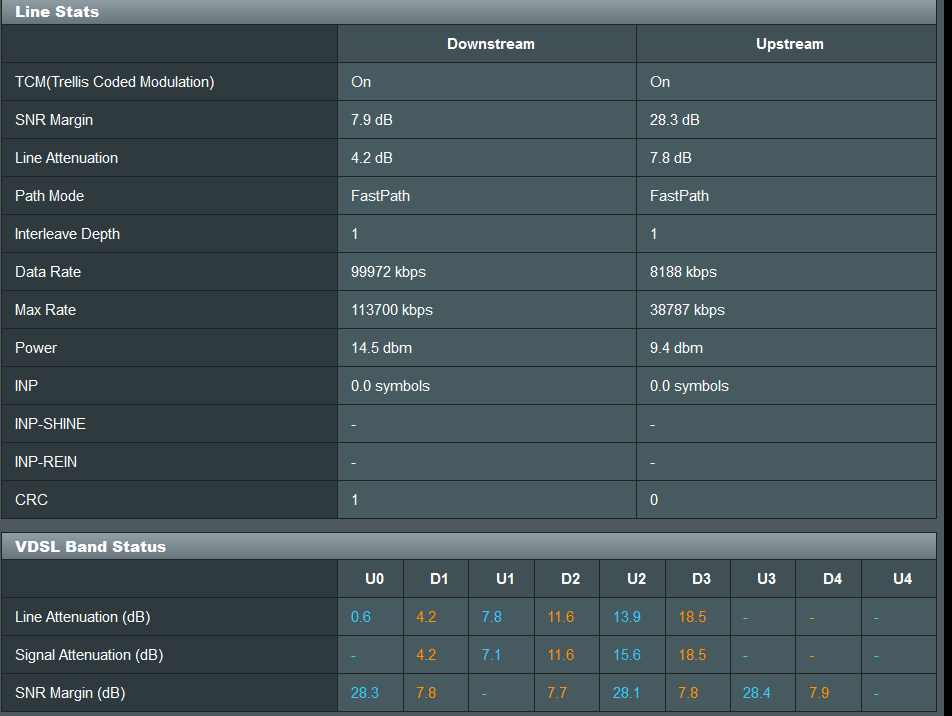Viewport: 952px width, 716px height.
Task: Select the Upstream column header
Action: [x=789, y=44]
